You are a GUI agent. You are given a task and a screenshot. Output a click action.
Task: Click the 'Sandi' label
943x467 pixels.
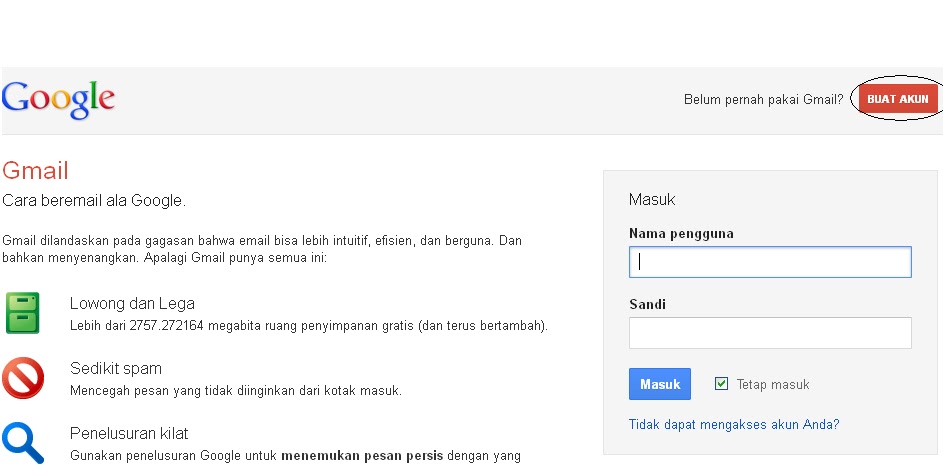[x=647, y=304]
